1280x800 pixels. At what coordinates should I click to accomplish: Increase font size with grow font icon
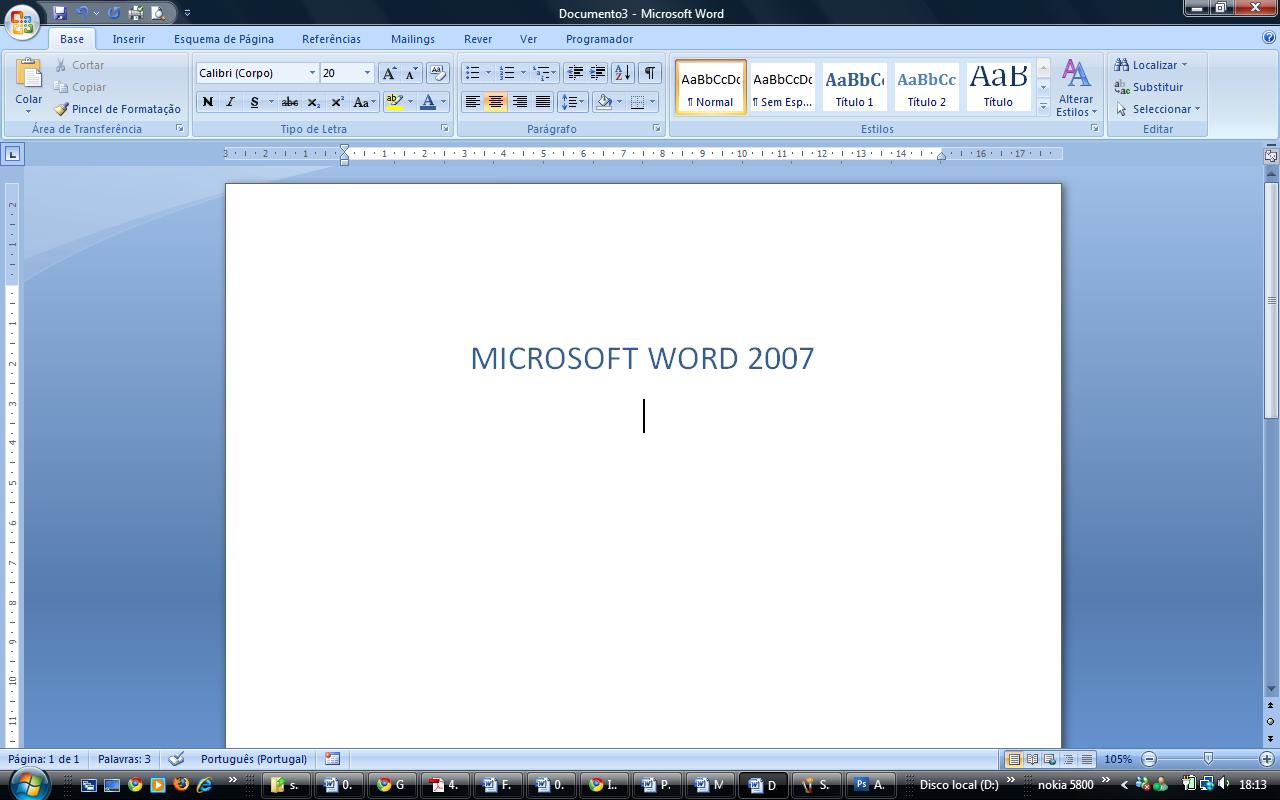389,73
